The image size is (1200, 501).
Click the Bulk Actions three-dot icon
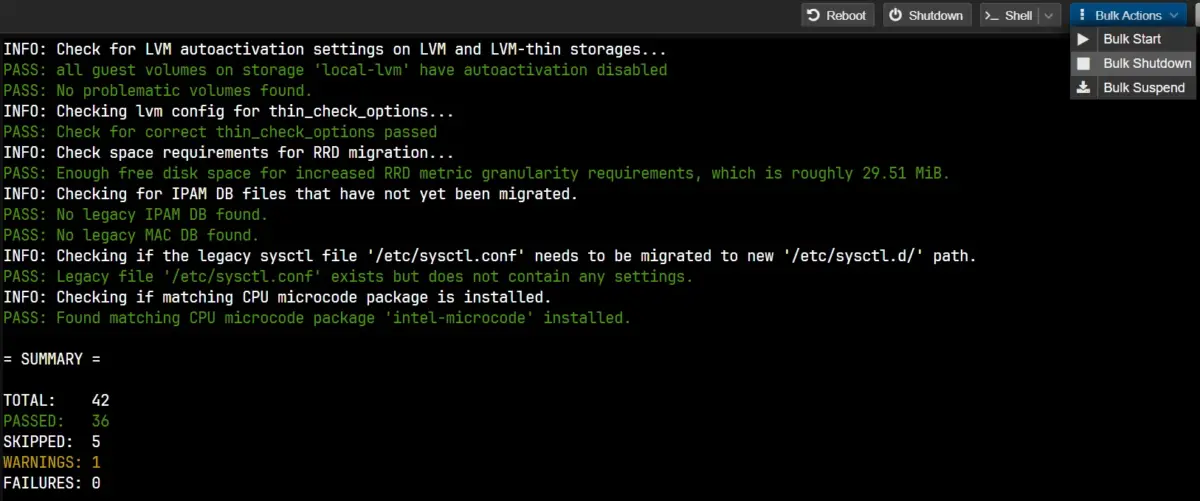pyautogui.click(x=1082, y=15)
